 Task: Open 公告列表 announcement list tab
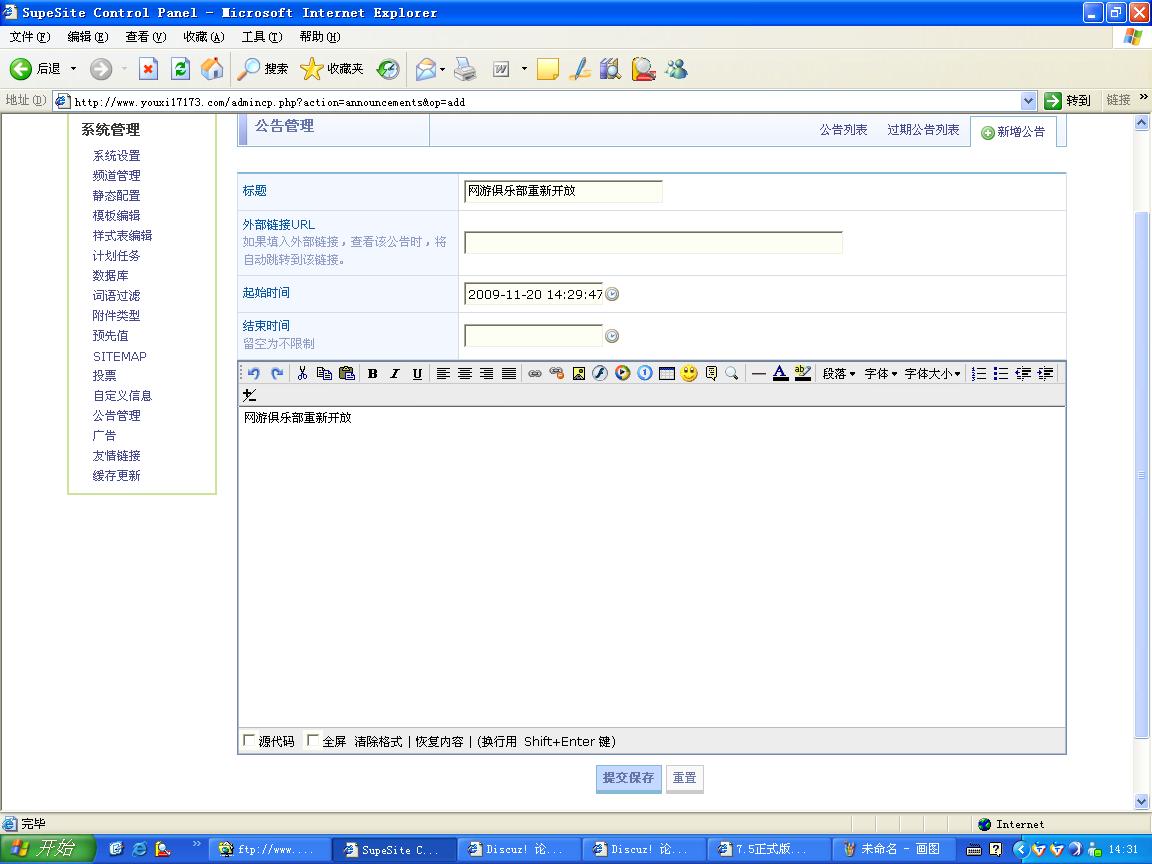pos(843,129)
